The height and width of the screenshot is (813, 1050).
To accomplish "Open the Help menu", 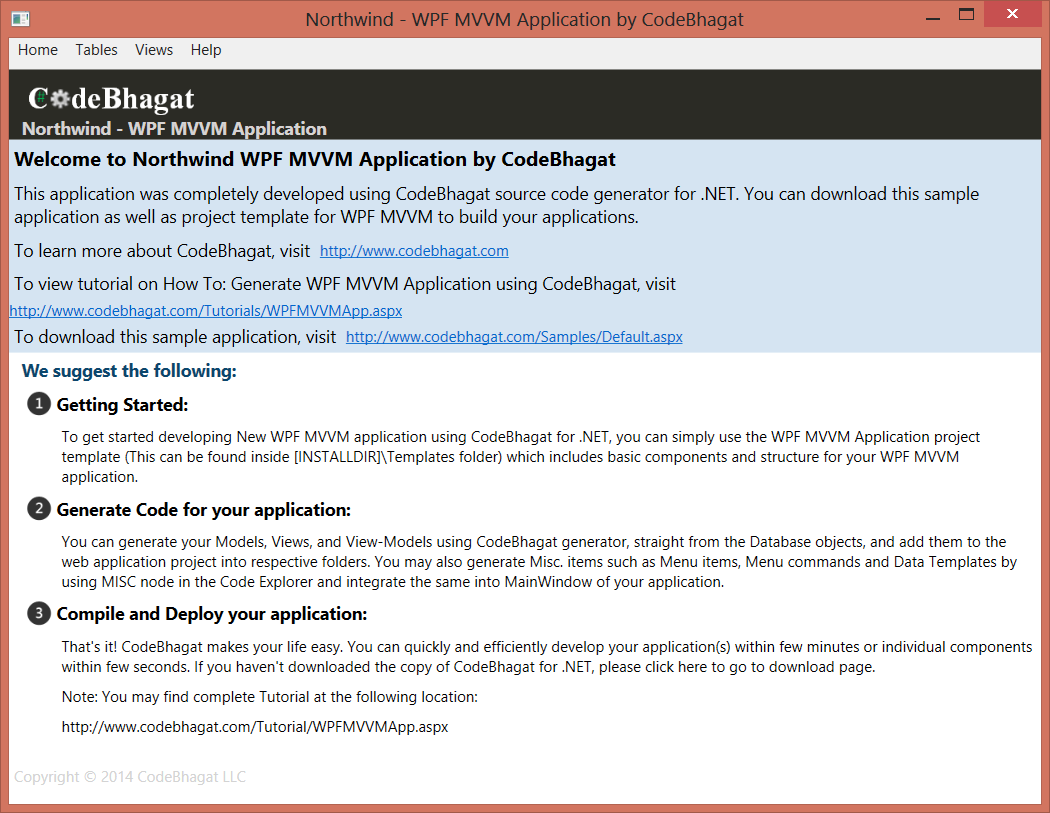I will pos(206,50).
